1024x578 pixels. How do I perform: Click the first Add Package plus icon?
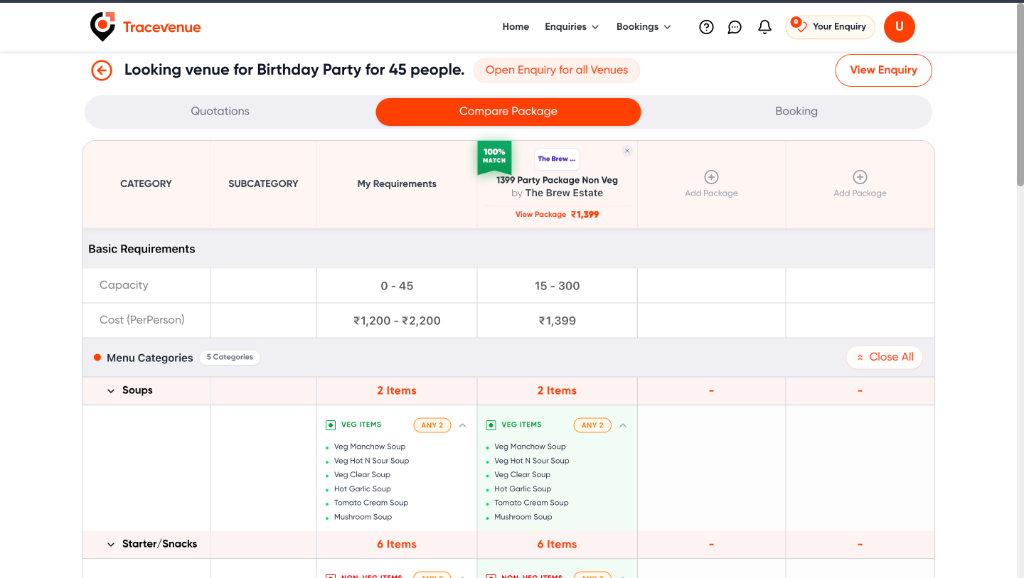click(x=711, y=177)
